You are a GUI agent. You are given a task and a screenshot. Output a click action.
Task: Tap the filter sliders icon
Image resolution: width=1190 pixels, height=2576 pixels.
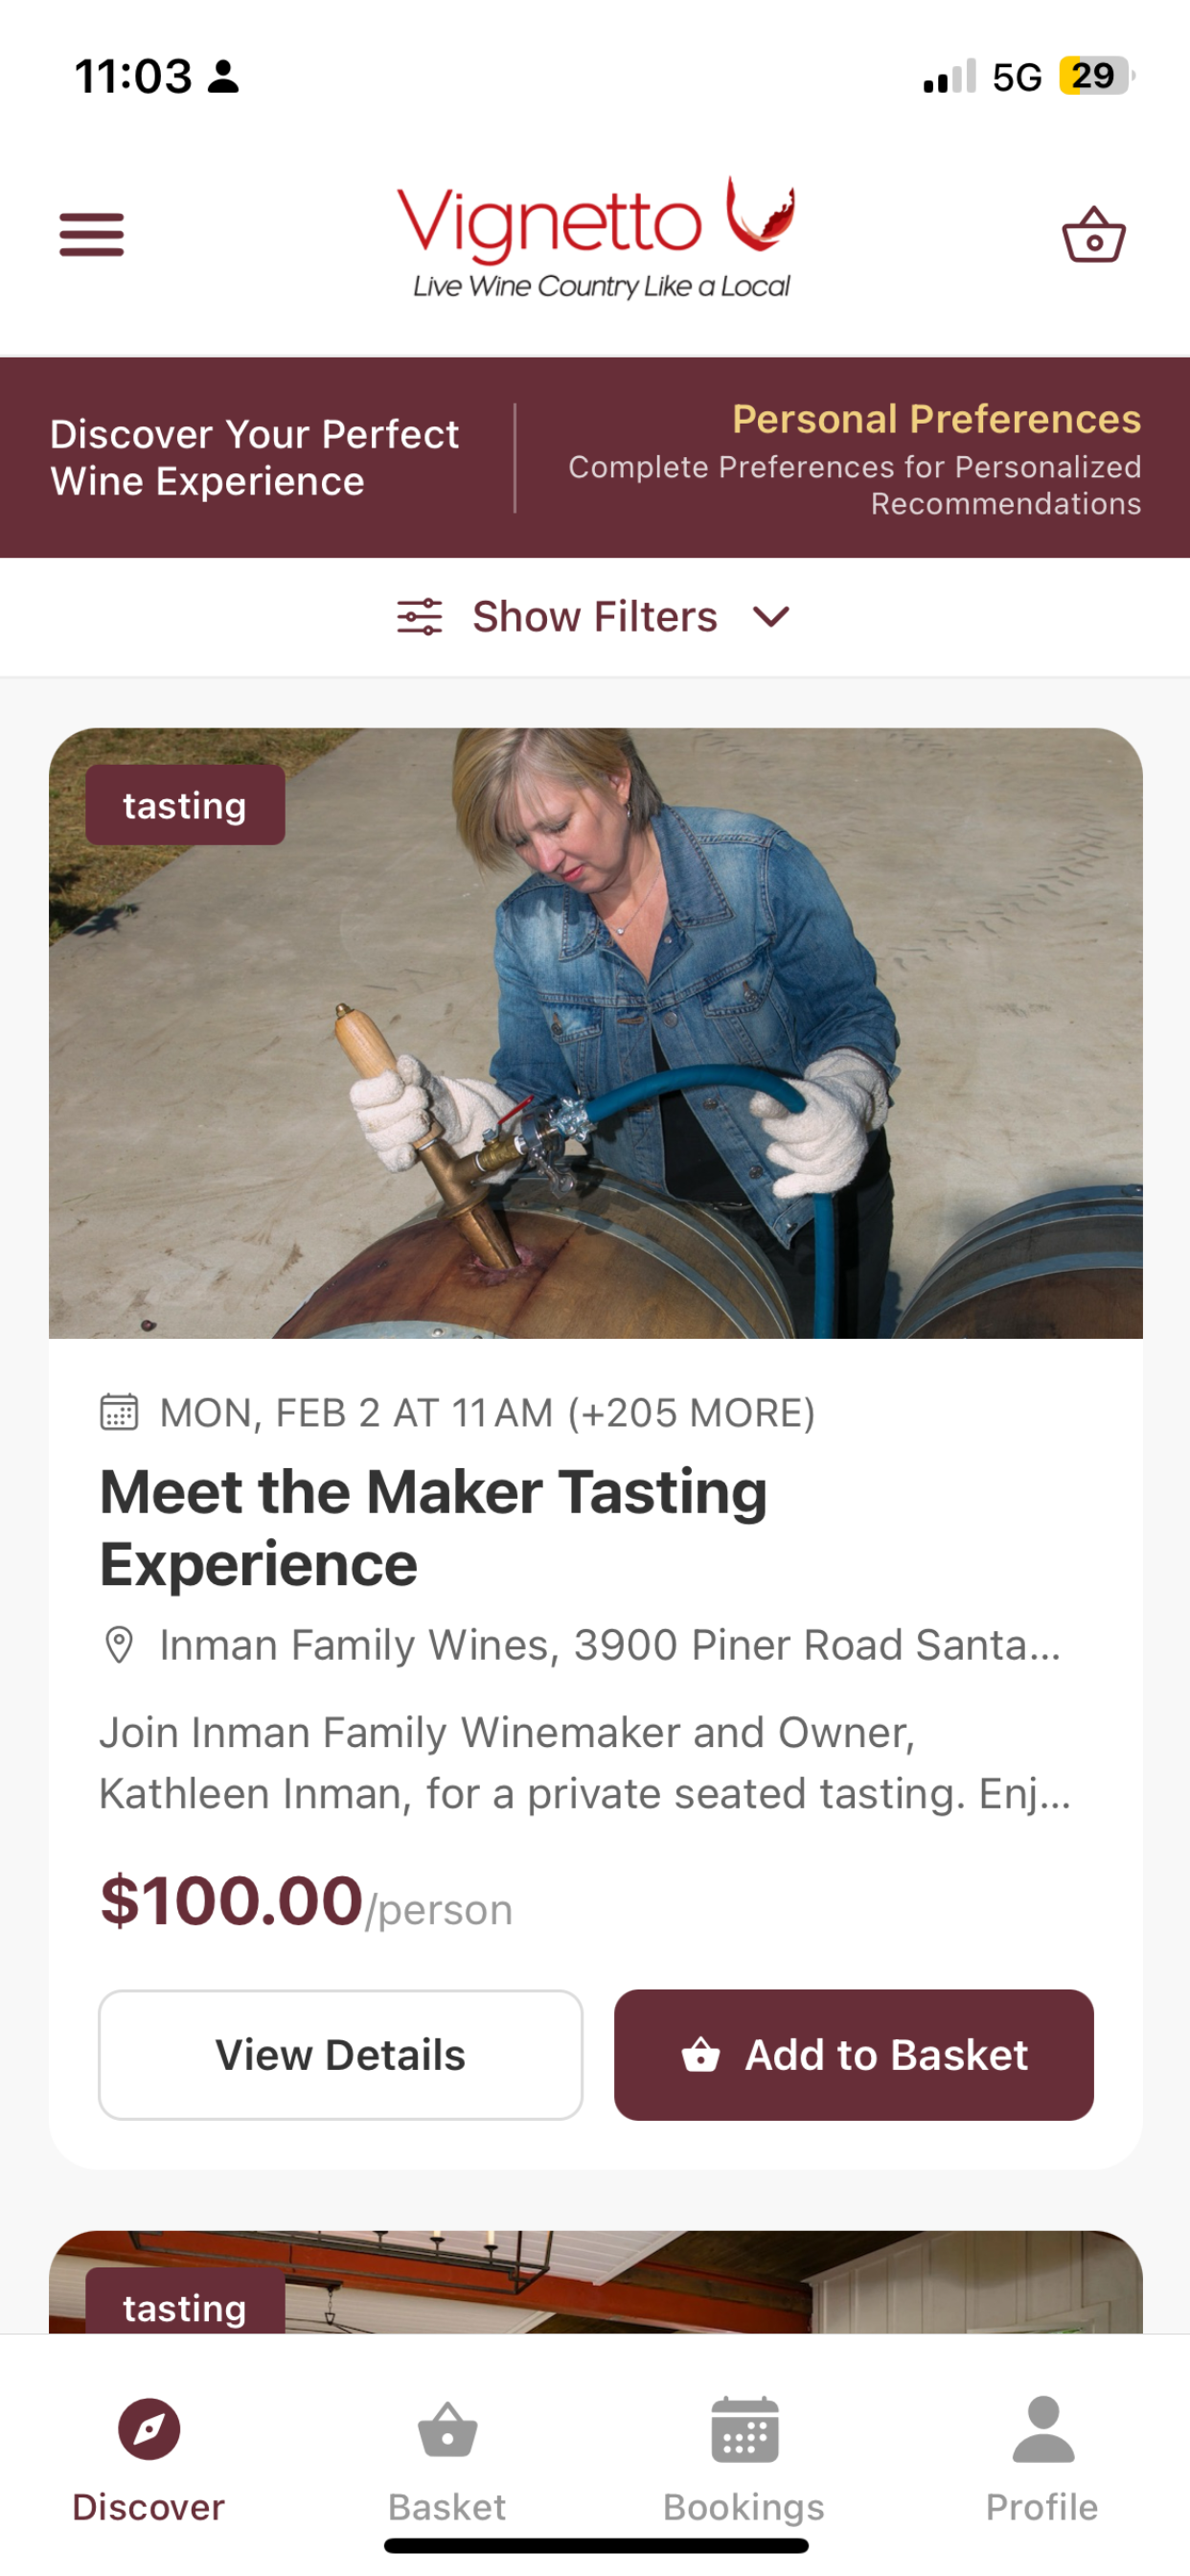(419, 617)
